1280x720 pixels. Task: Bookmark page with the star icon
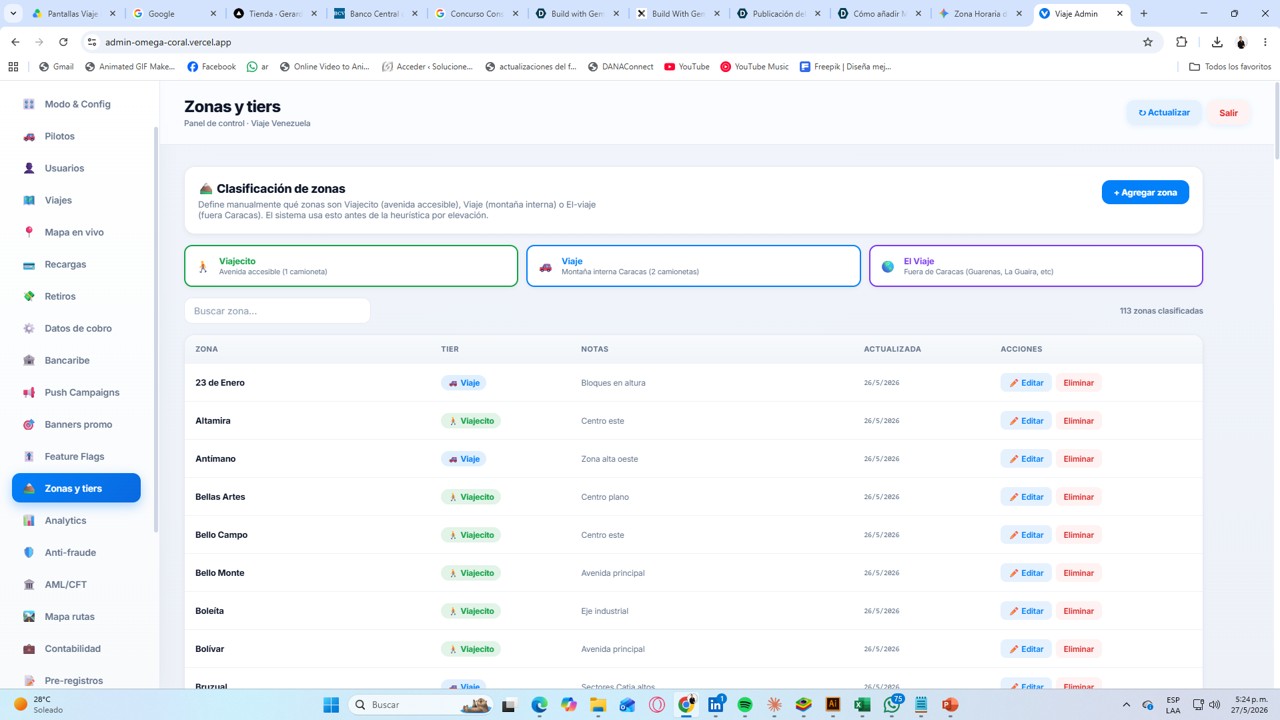coord(1148,42)
